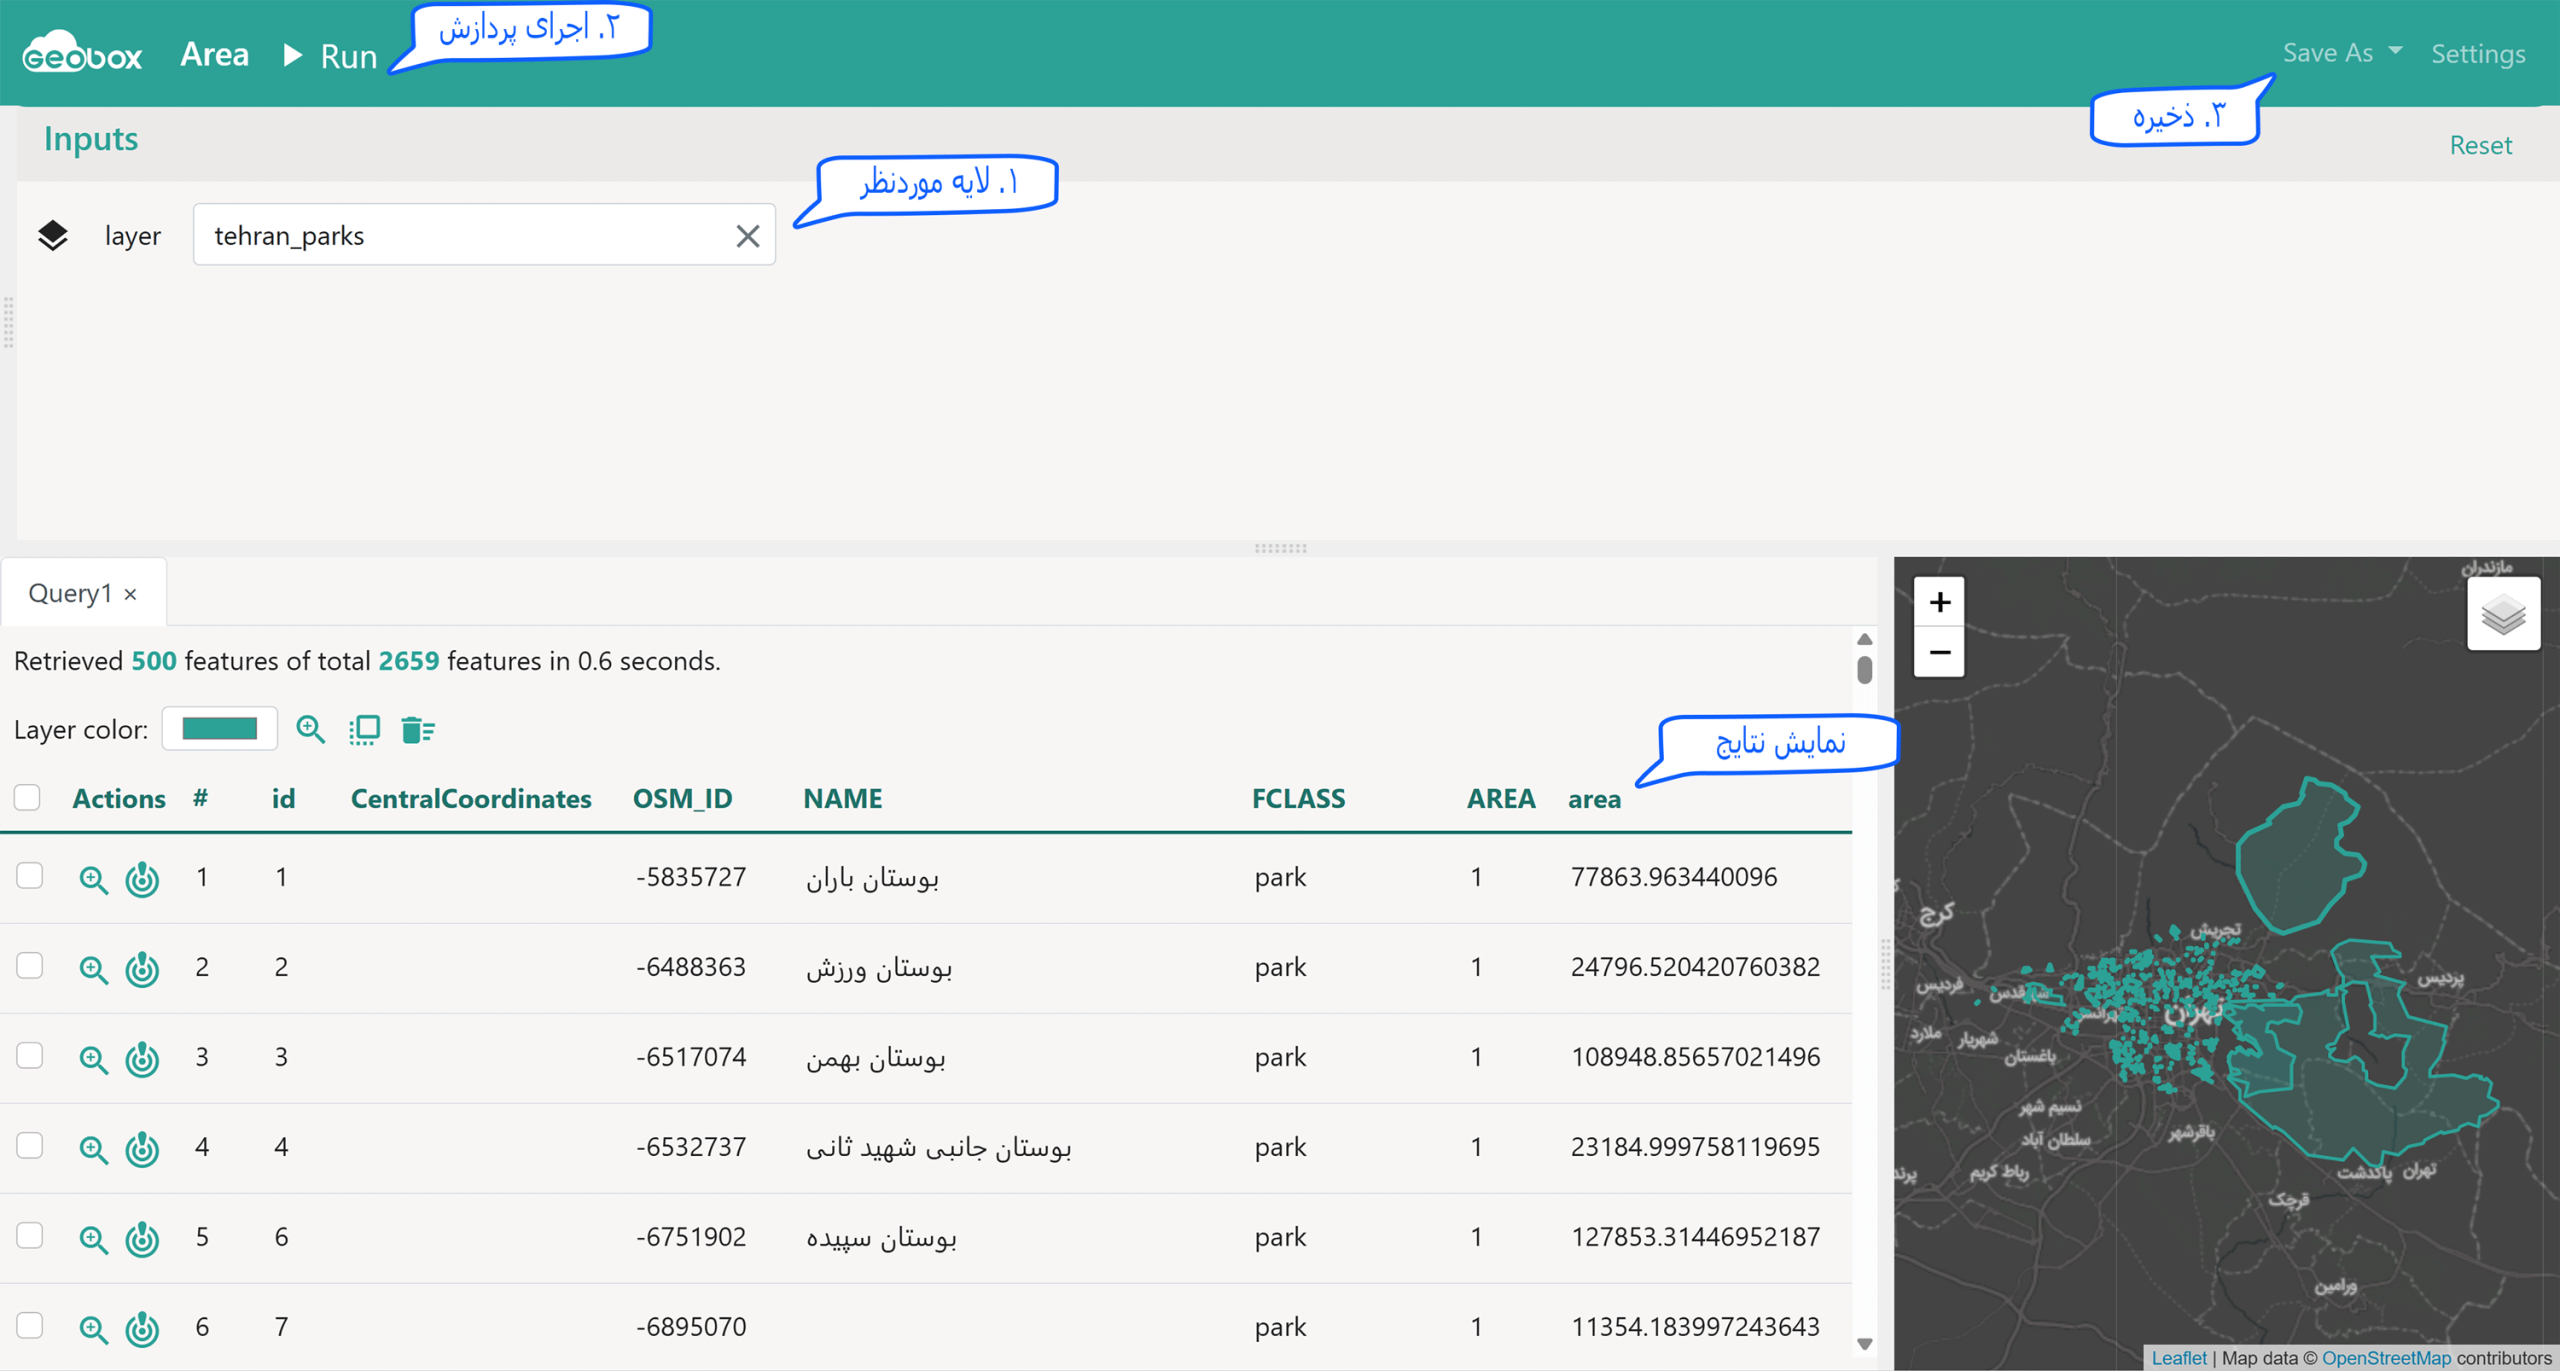Image resolution: width=2560 pixels, height=1371 pixels.
Task: Click the map zoom out button
Action: pos(1939,652)
